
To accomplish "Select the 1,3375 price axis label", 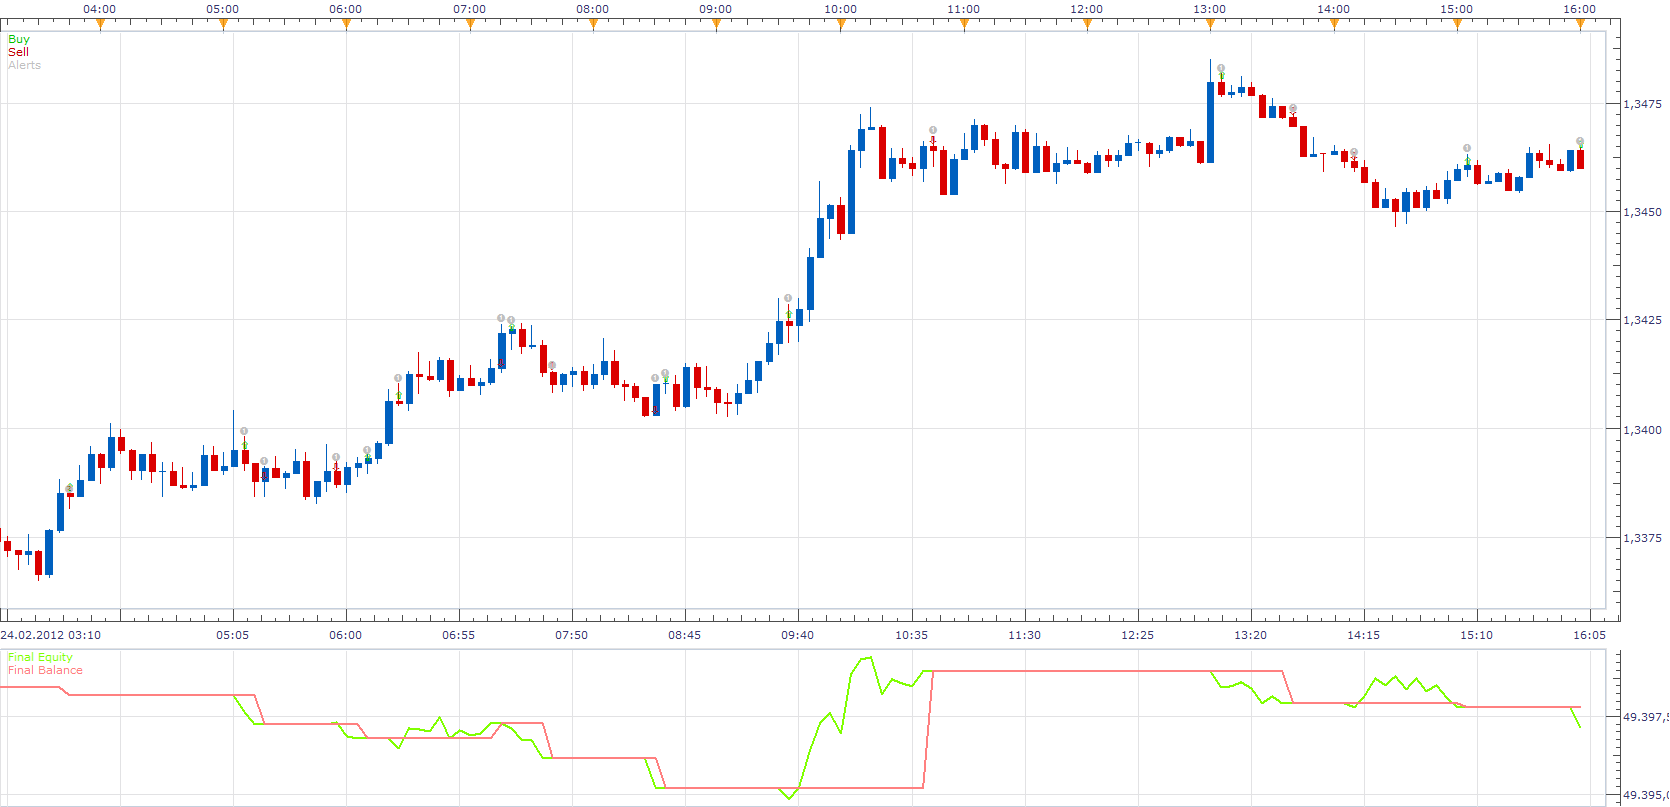I will click(1642, 538).
